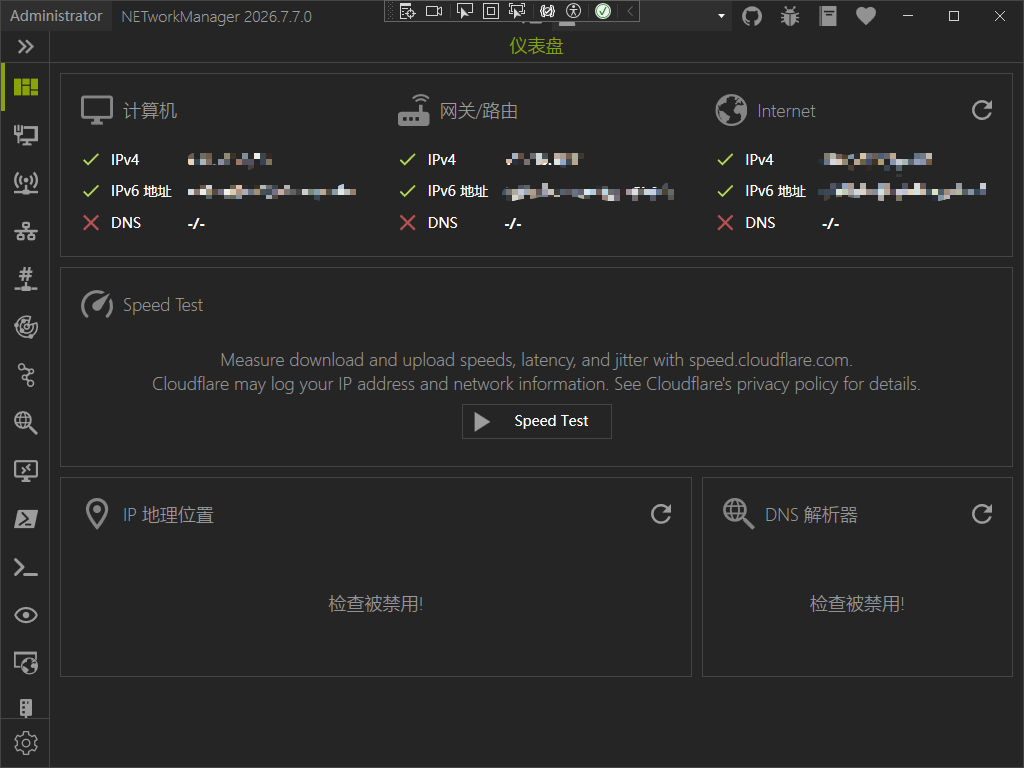Click the 仪表盘 page title

(x=536, y=46)
